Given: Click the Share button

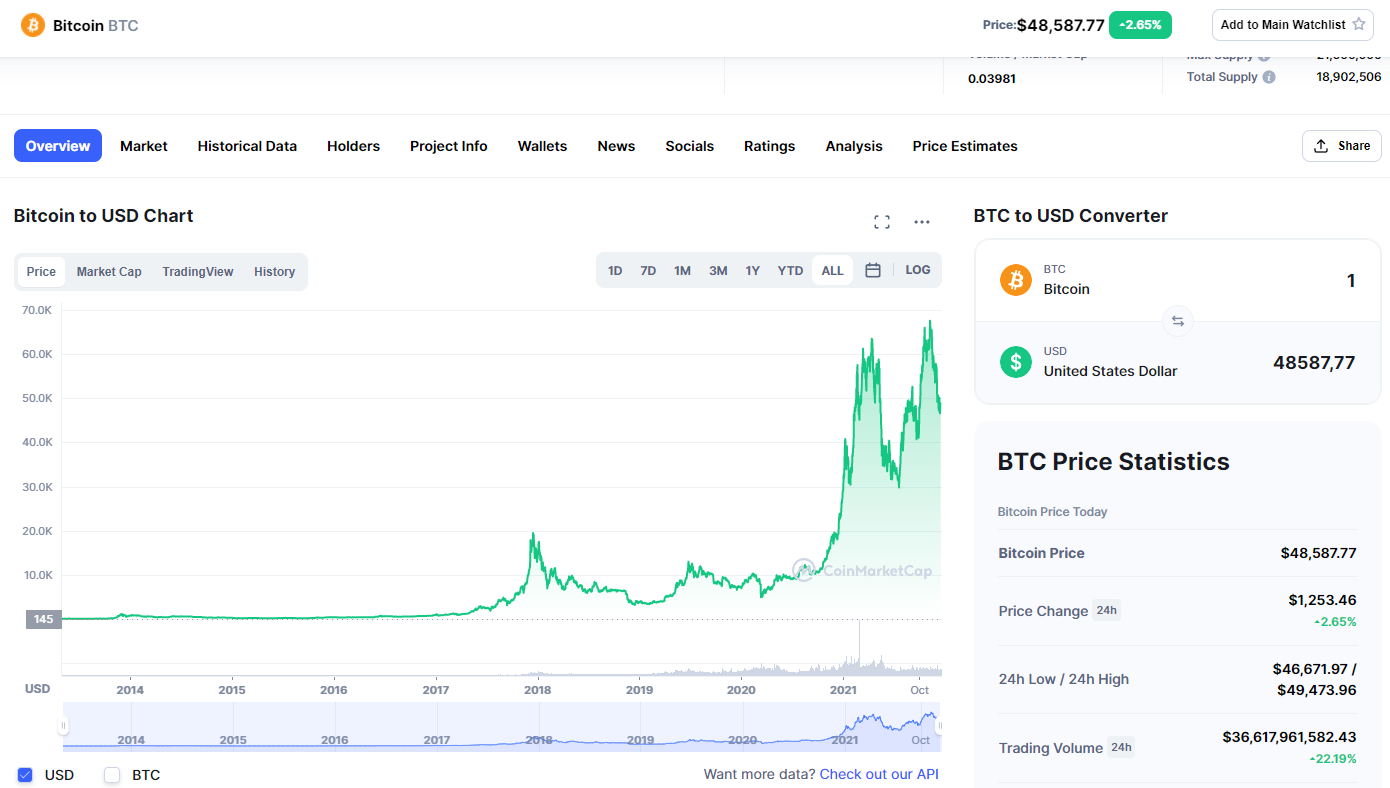Looking at the screenshot, I should 1342,146.
